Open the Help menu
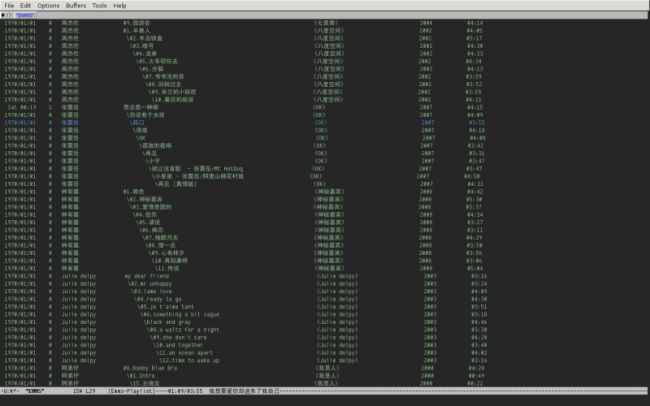 coord(119,5)
